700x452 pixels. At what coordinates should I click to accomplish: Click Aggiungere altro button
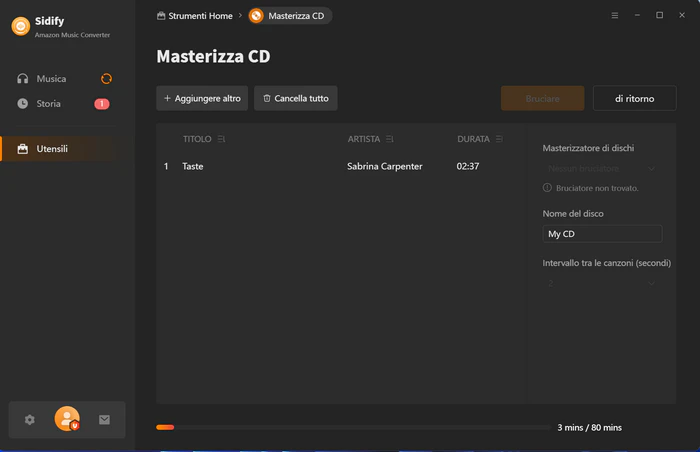point(202,98)
